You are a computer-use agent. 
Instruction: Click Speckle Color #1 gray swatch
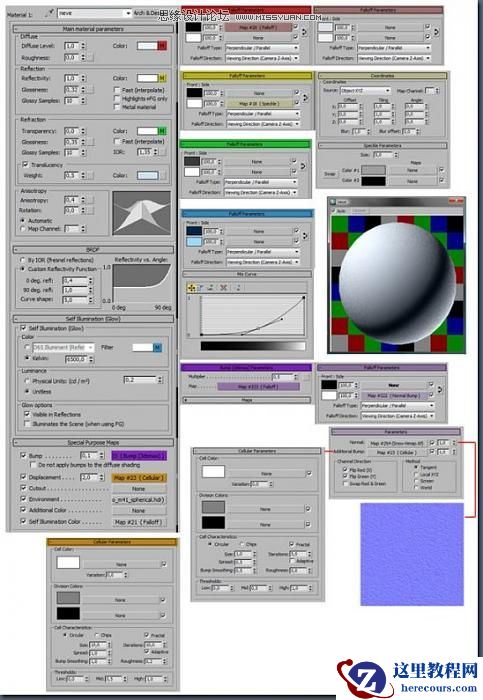click(x=374, y=170)
